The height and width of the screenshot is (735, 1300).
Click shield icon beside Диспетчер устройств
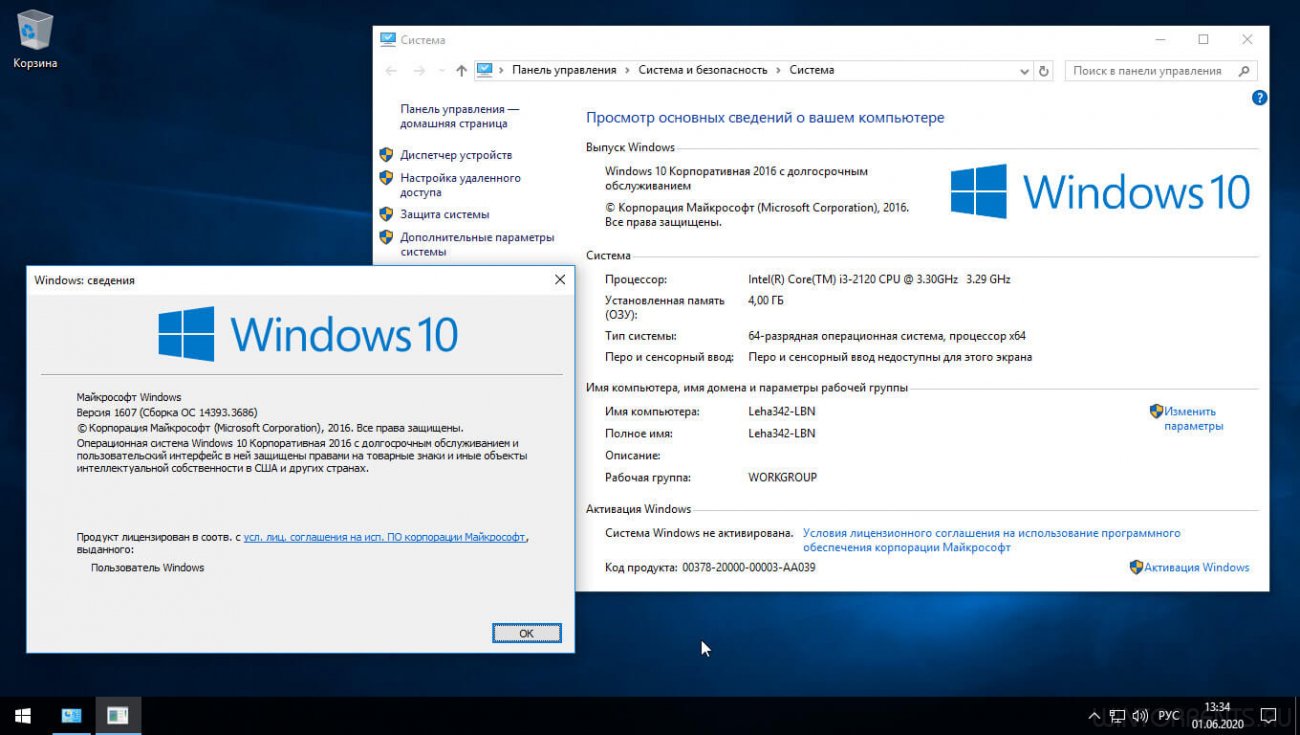386,155
